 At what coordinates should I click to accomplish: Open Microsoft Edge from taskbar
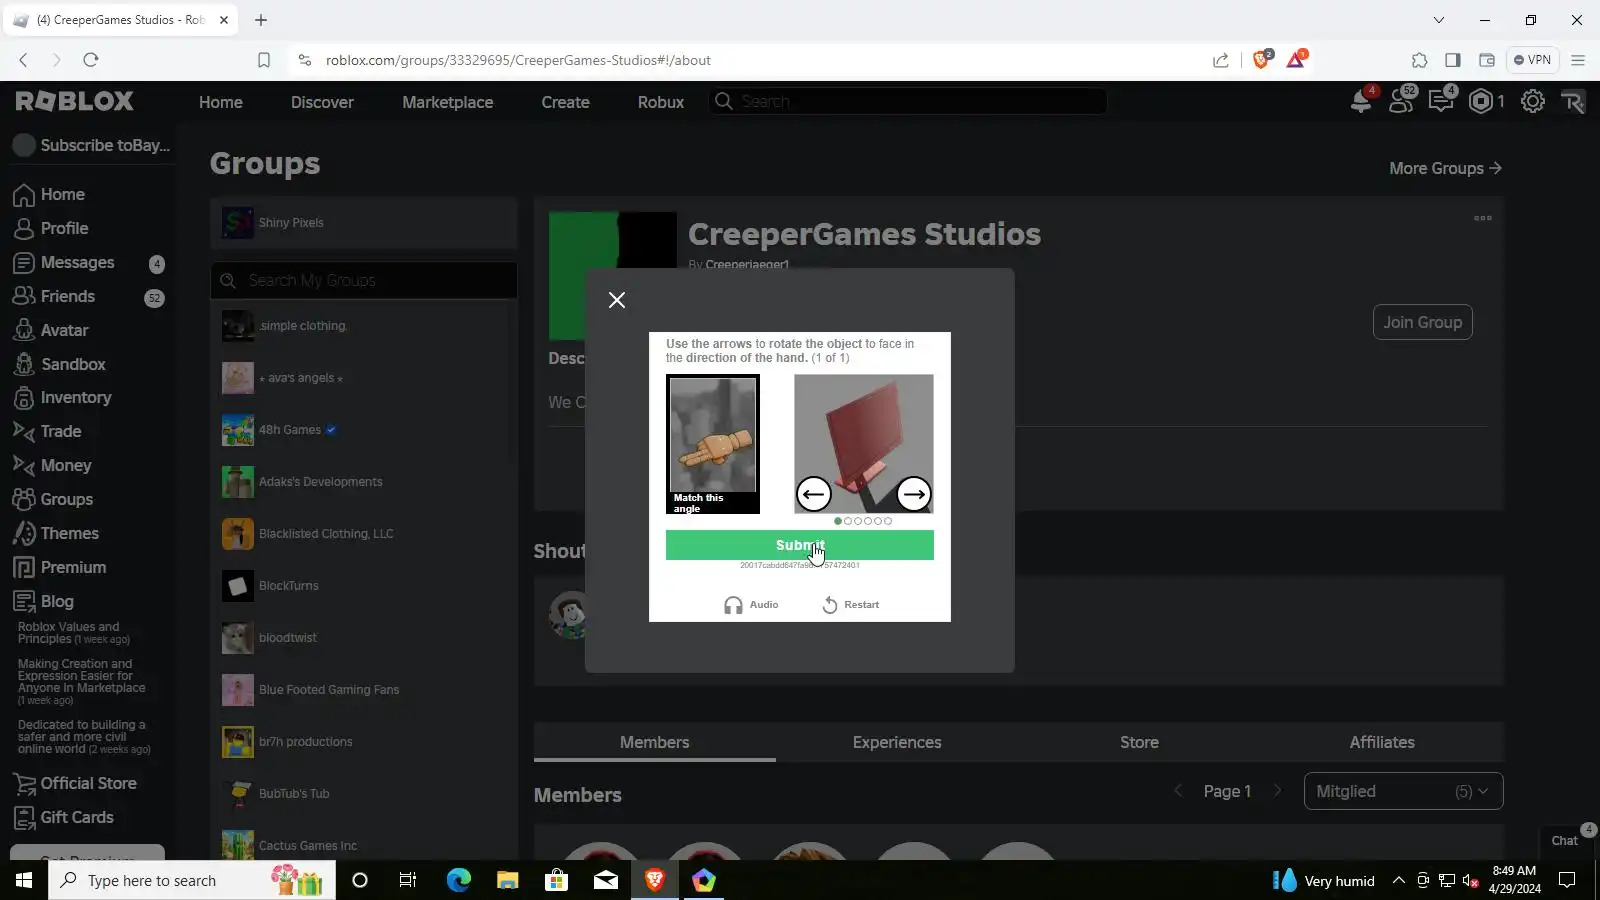tap(459, 880)
